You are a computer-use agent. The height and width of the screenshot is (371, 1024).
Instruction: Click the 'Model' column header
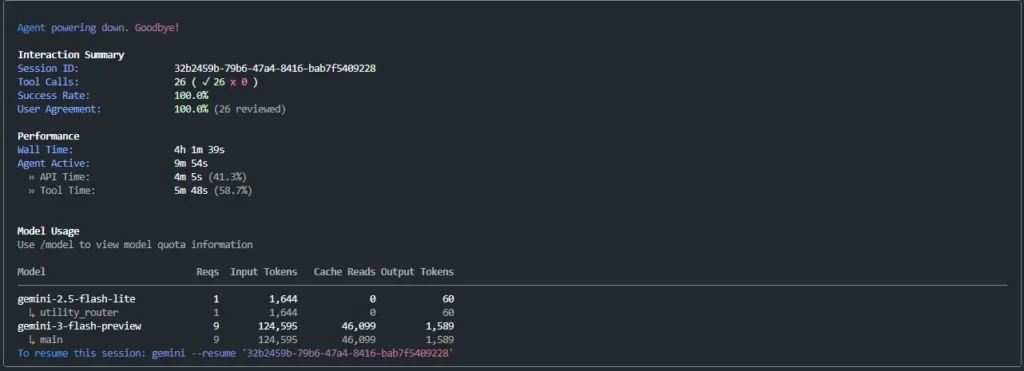point(31,272)
